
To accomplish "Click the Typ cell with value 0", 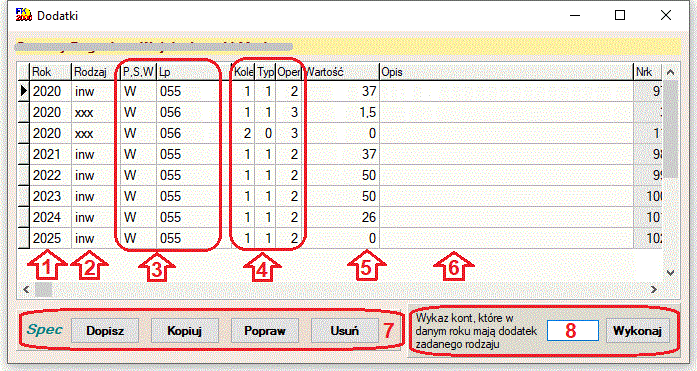I will click(x=265, y=134).
